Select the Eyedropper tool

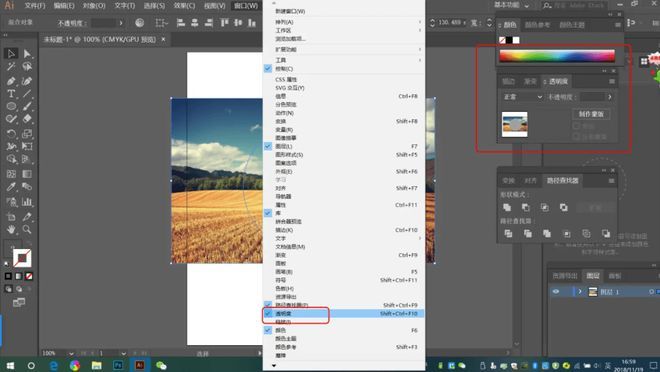click(11, 186)
